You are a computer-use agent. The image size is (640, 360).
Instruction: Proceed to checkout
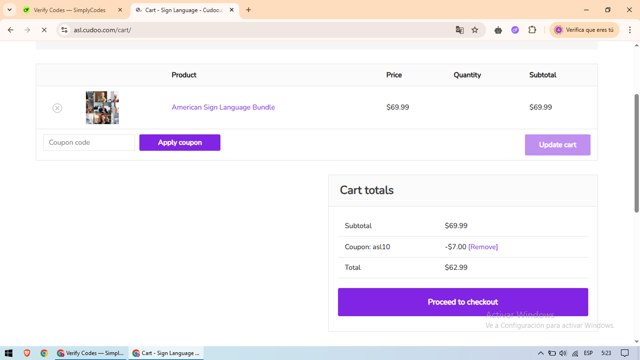click(x=463, y=302)
